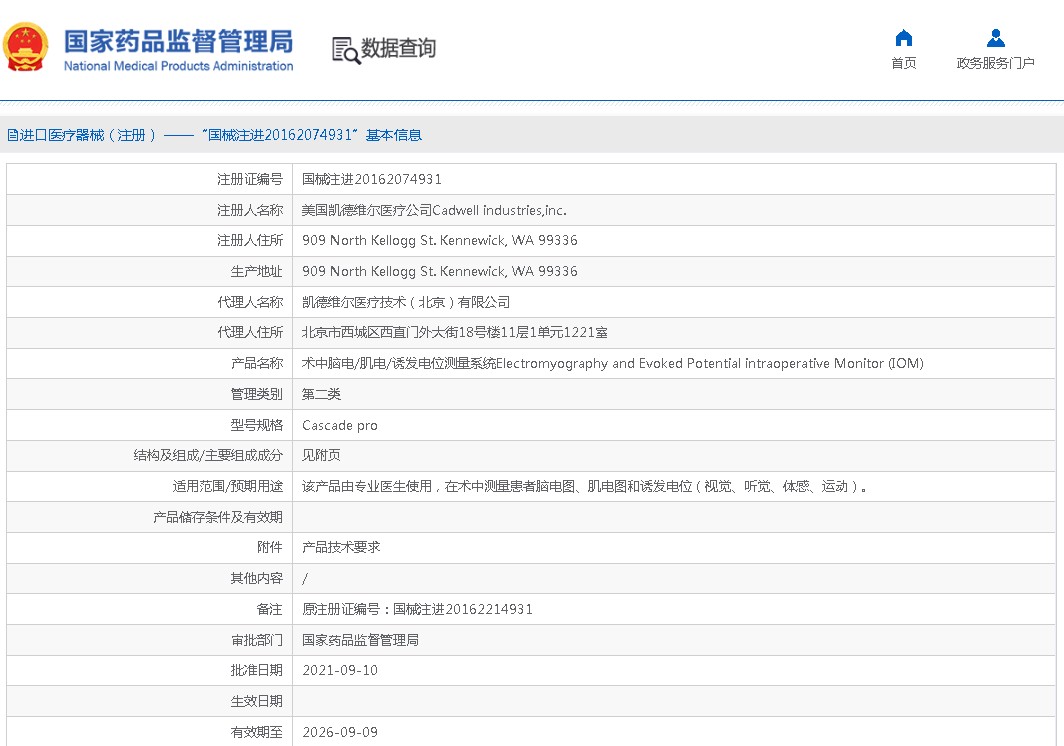Screen dimensions: 1064x746
Task: Click 首页 link text
Action: point(903,63)
